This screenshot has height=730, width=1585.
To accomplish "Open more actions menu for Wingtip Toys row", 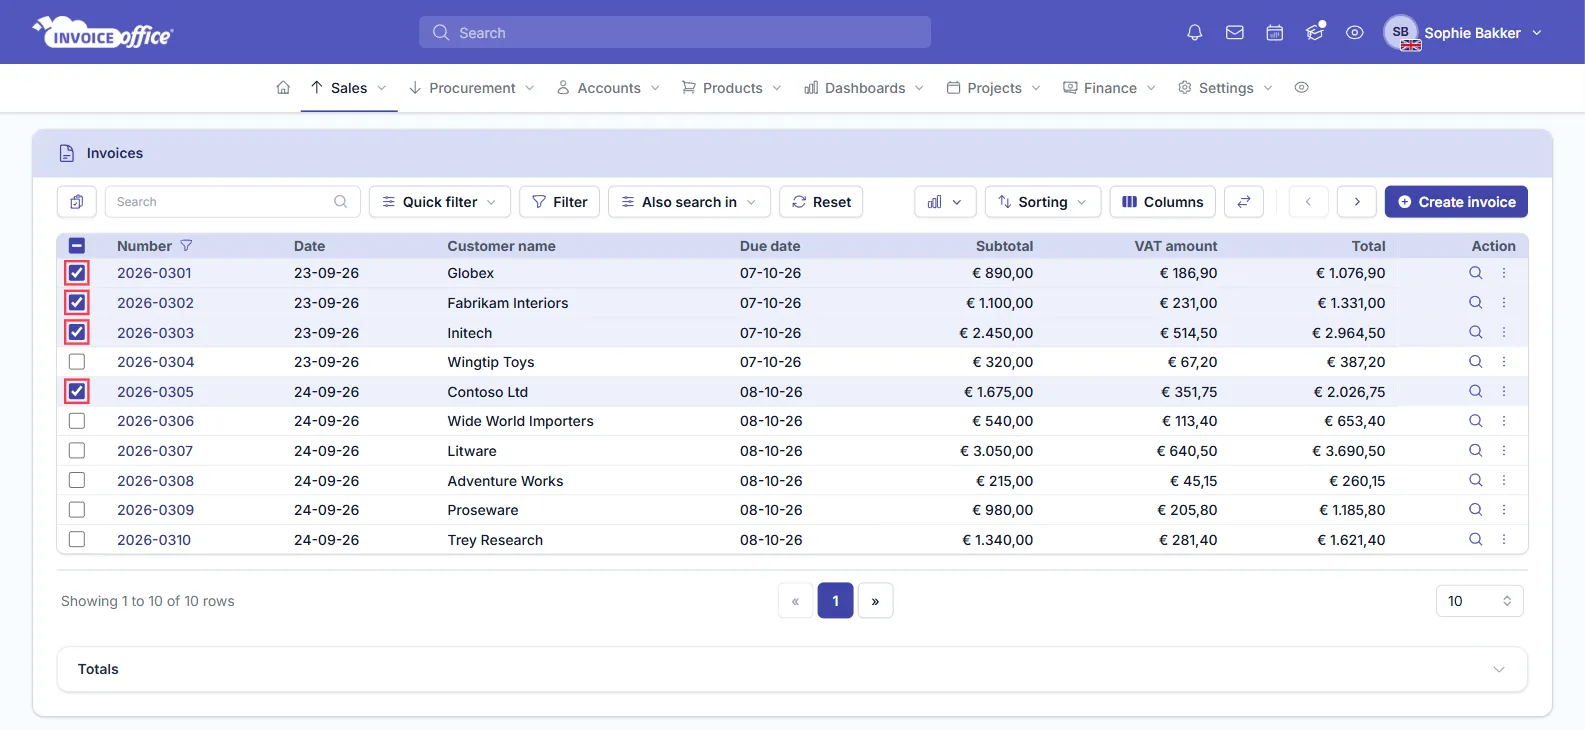I will [x=1503, y=362].
